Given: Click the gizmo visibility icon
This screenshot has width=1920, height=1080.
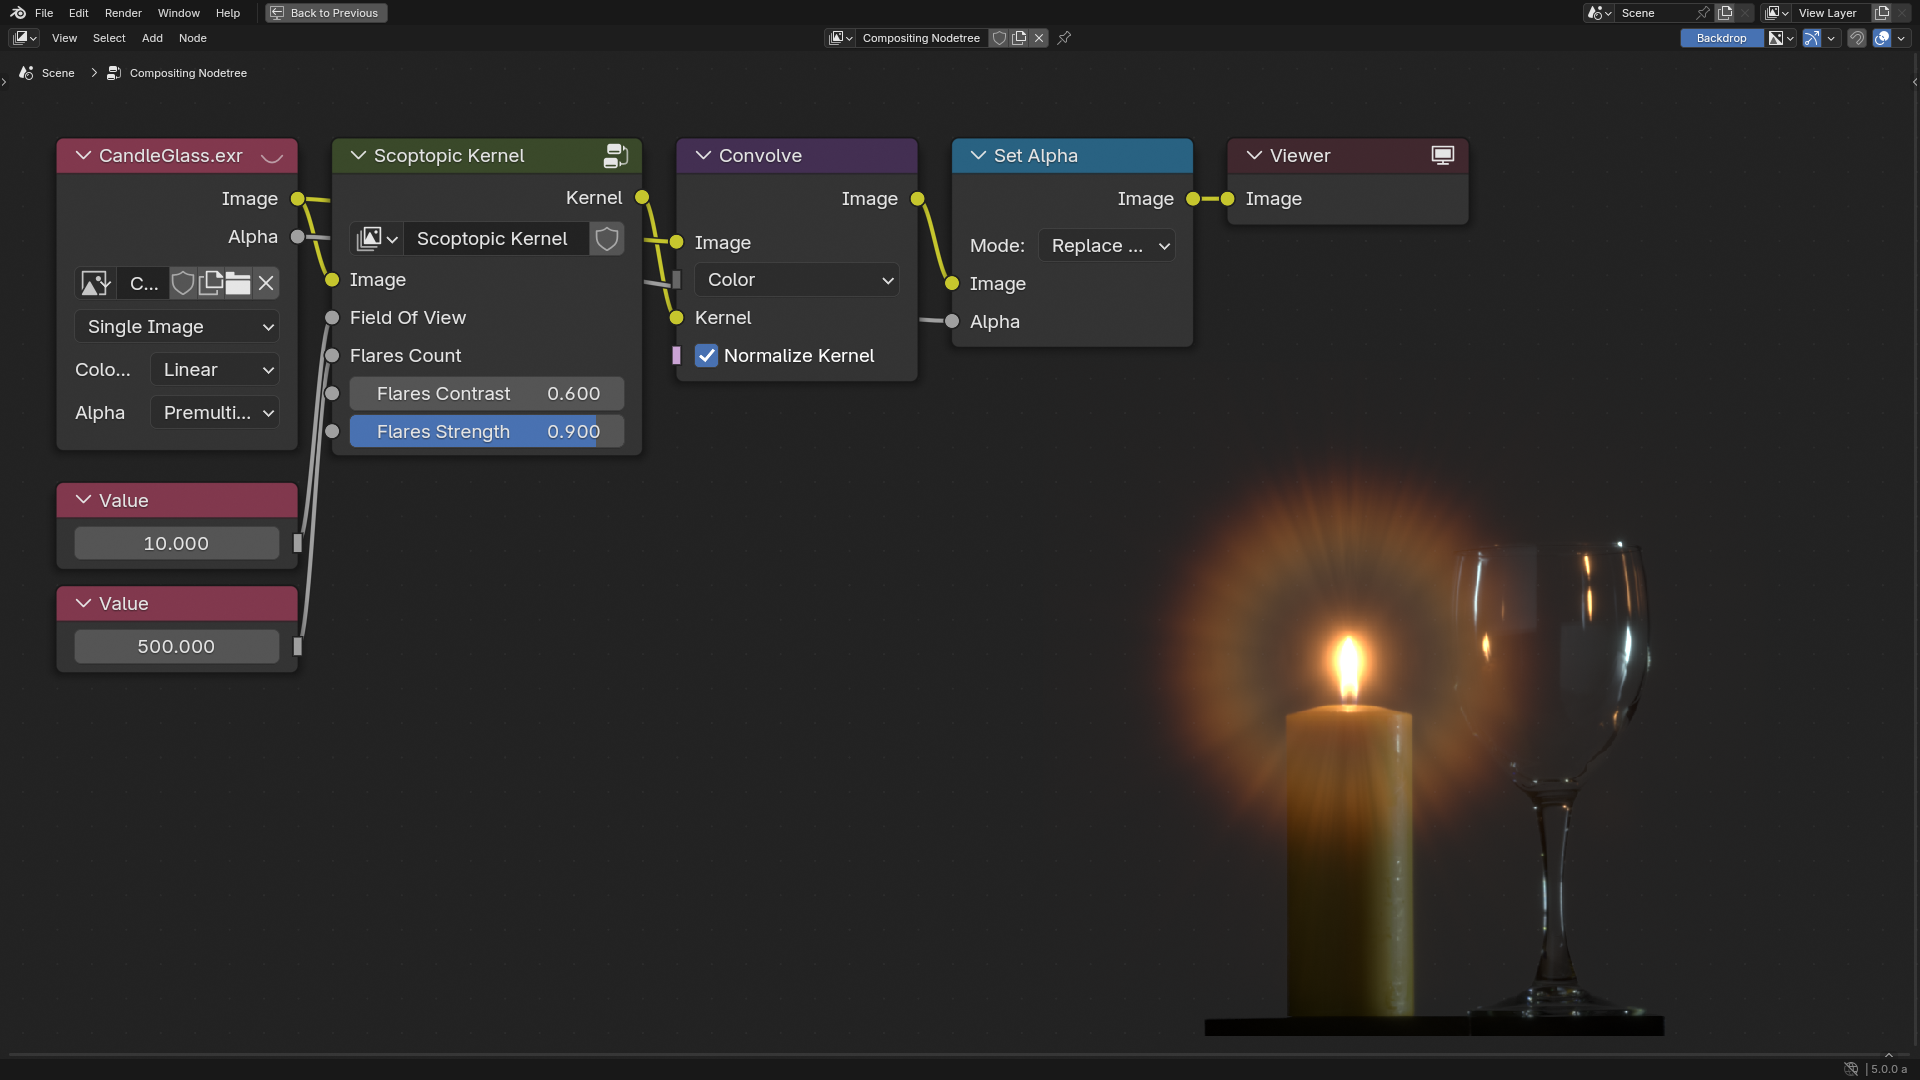Looking at the screenshot, I should click(1811, 38).
